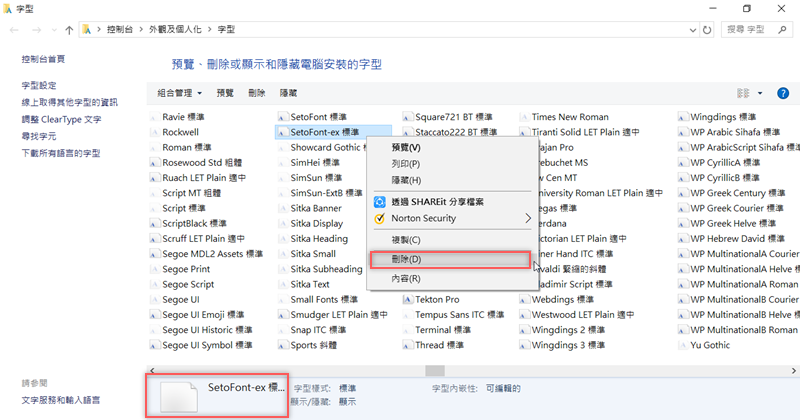This screenshot has height=420, width=800.
Task: Open 控制台首頁 link
Action: 43,59
